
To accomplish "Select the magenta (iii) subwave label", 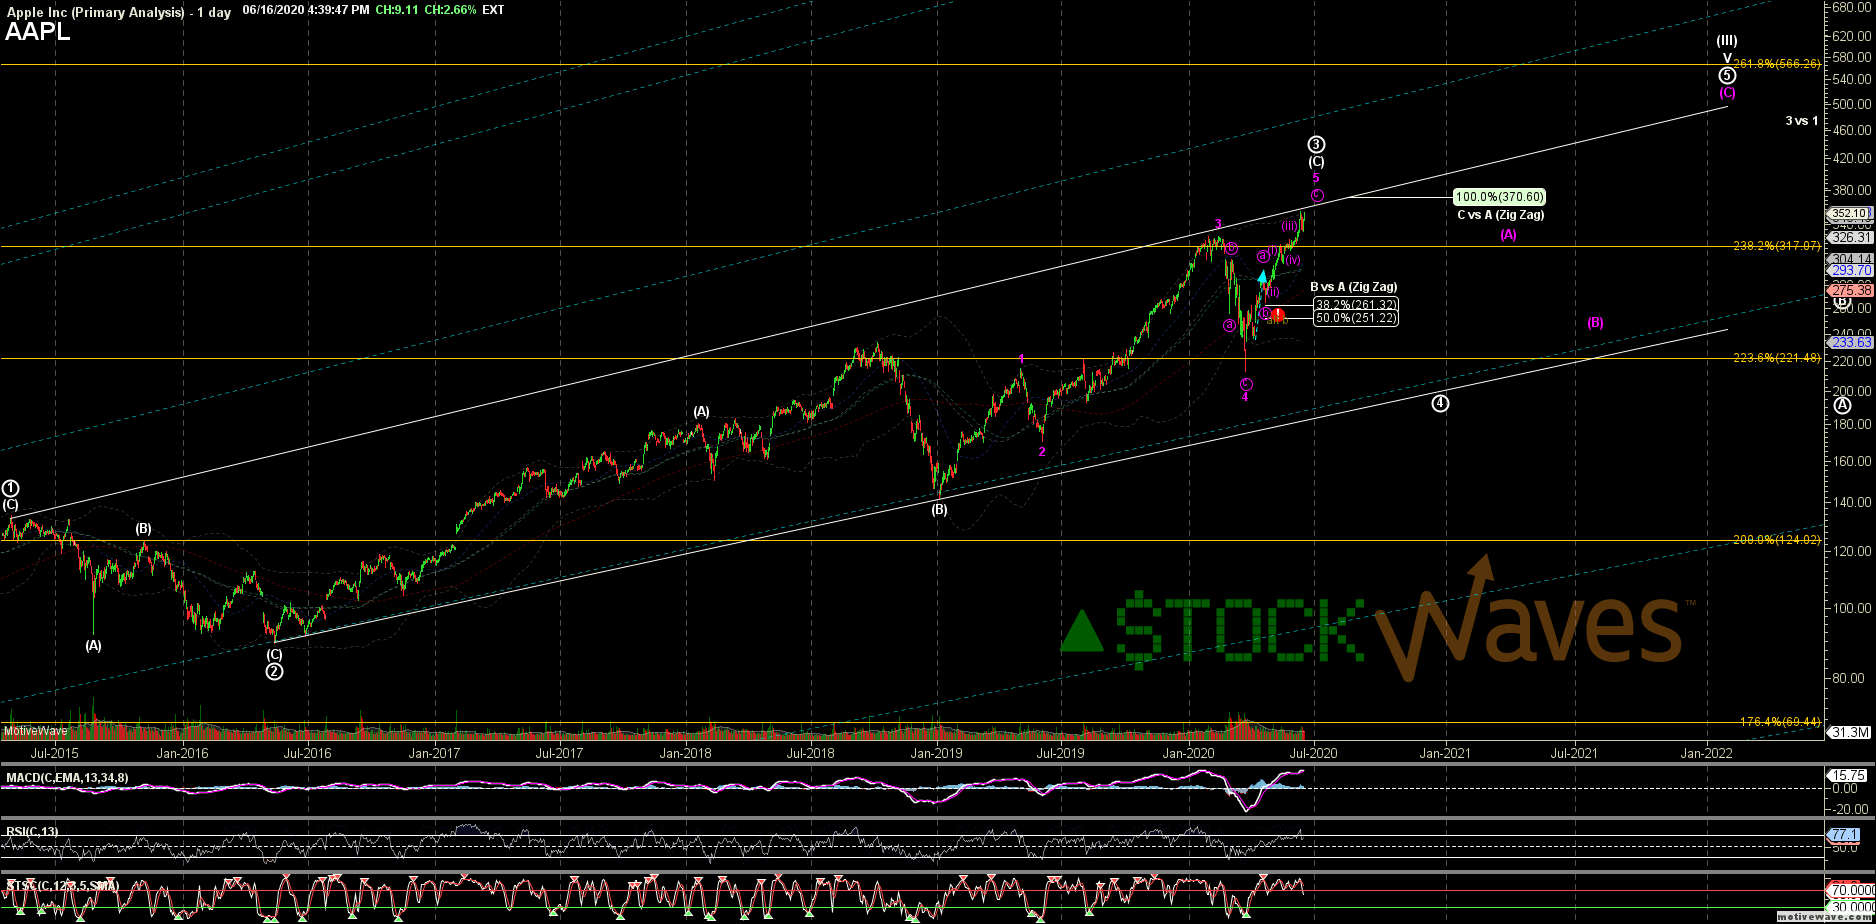I will coord(1290,226).
